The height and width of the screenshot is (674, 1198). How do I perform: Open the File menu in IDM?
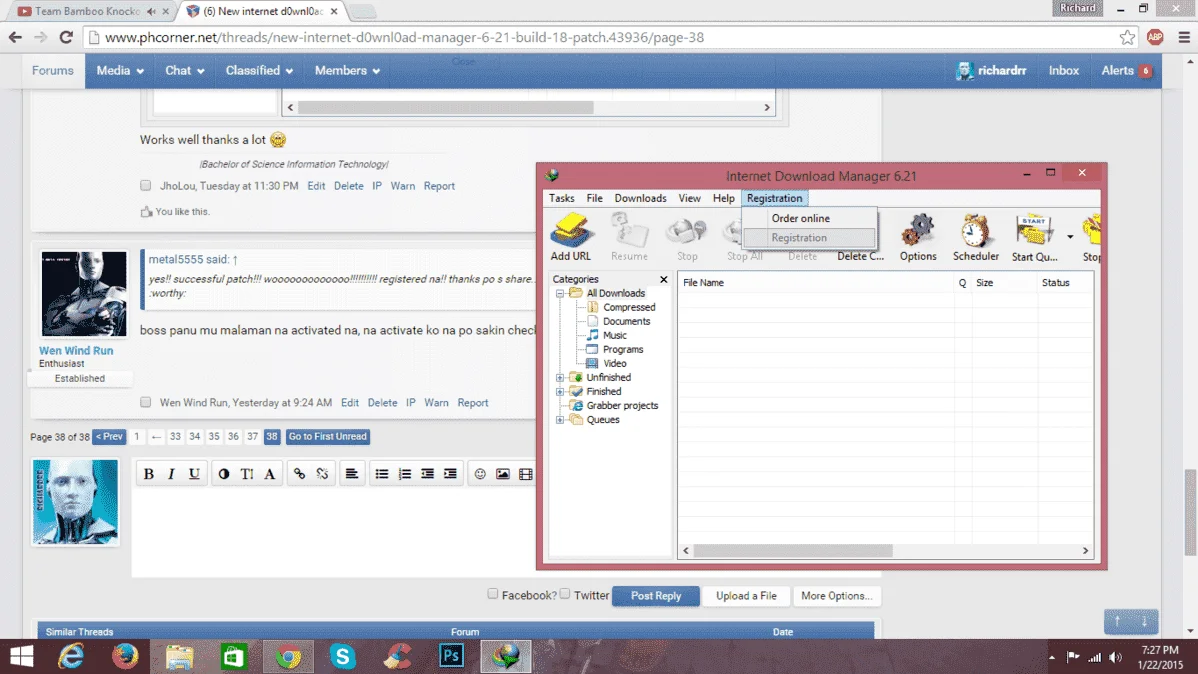pyautogui.click(x=594, y=198)
